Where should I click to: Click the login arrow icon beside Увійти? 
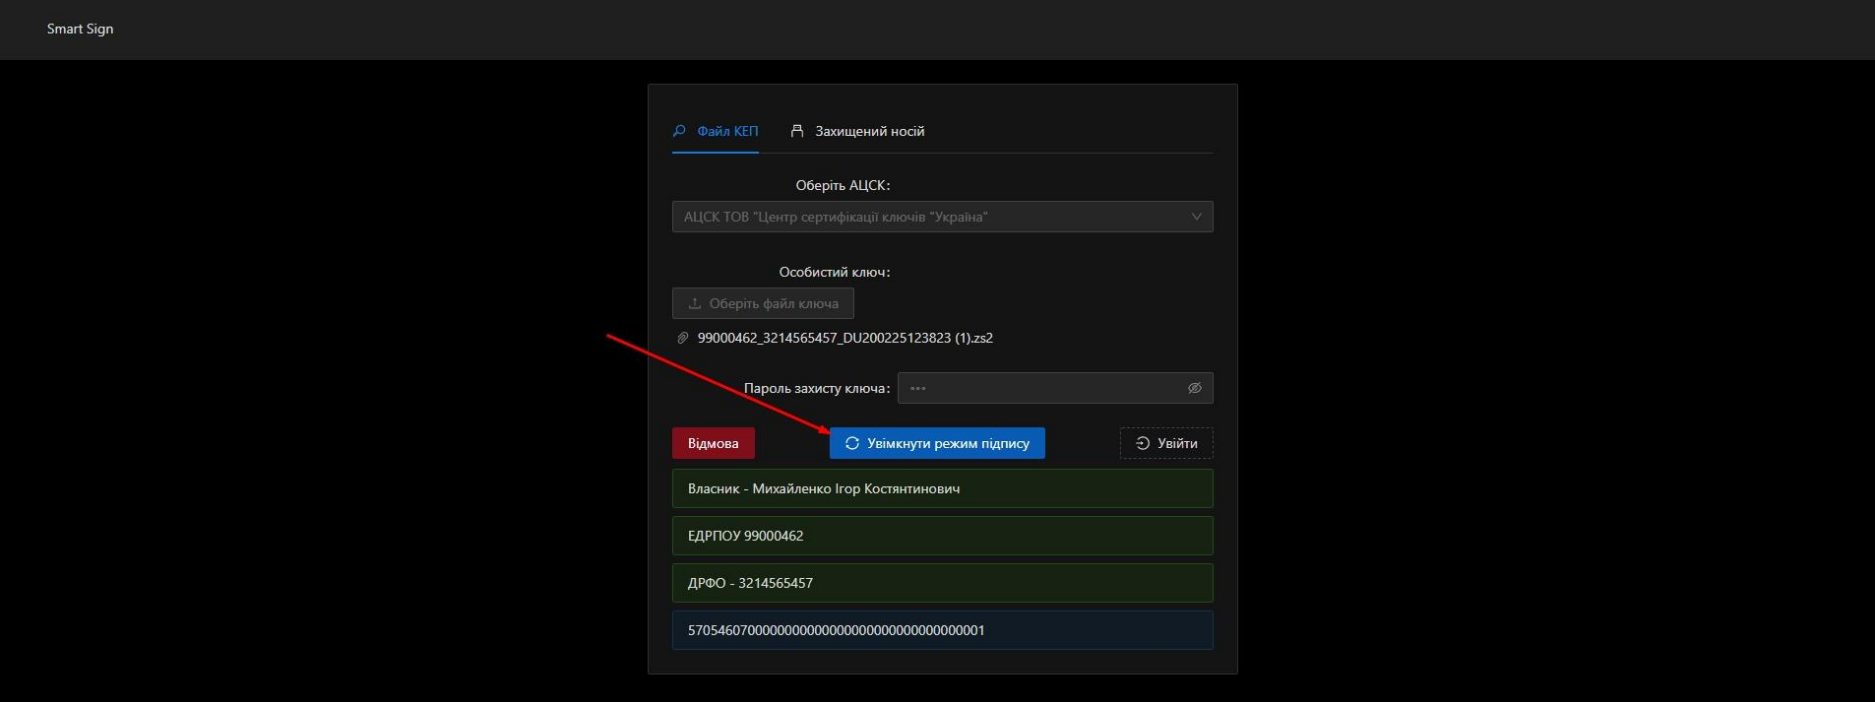point(1142,443)
